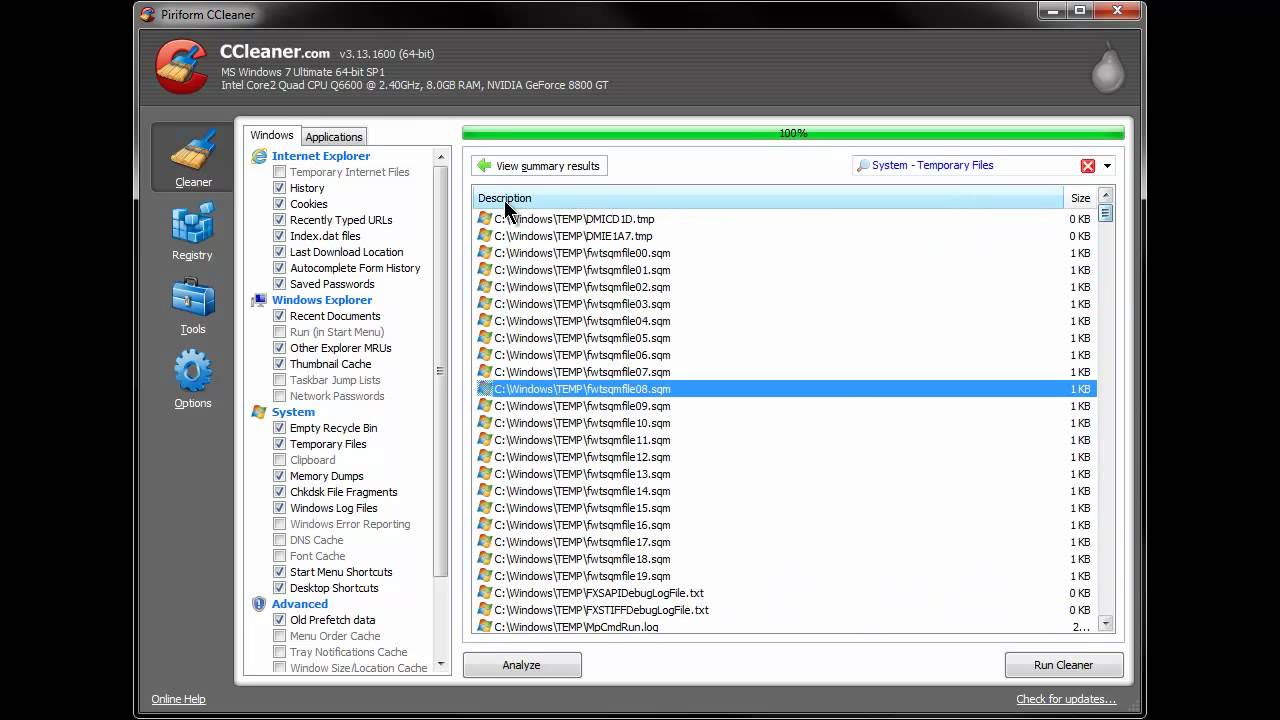Click the System section flag icon
This screenshot has width=1280, height=720.
click(x=259, y=412)
